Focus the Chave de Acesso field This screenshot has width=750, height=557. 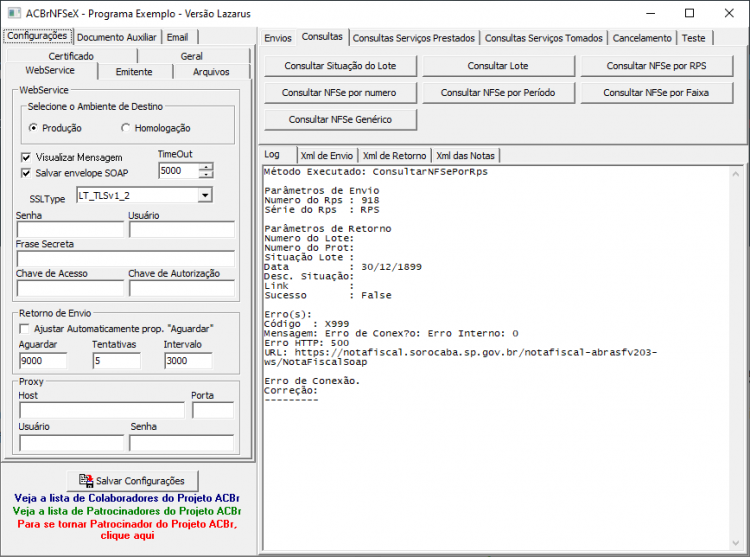coord(70,288)
